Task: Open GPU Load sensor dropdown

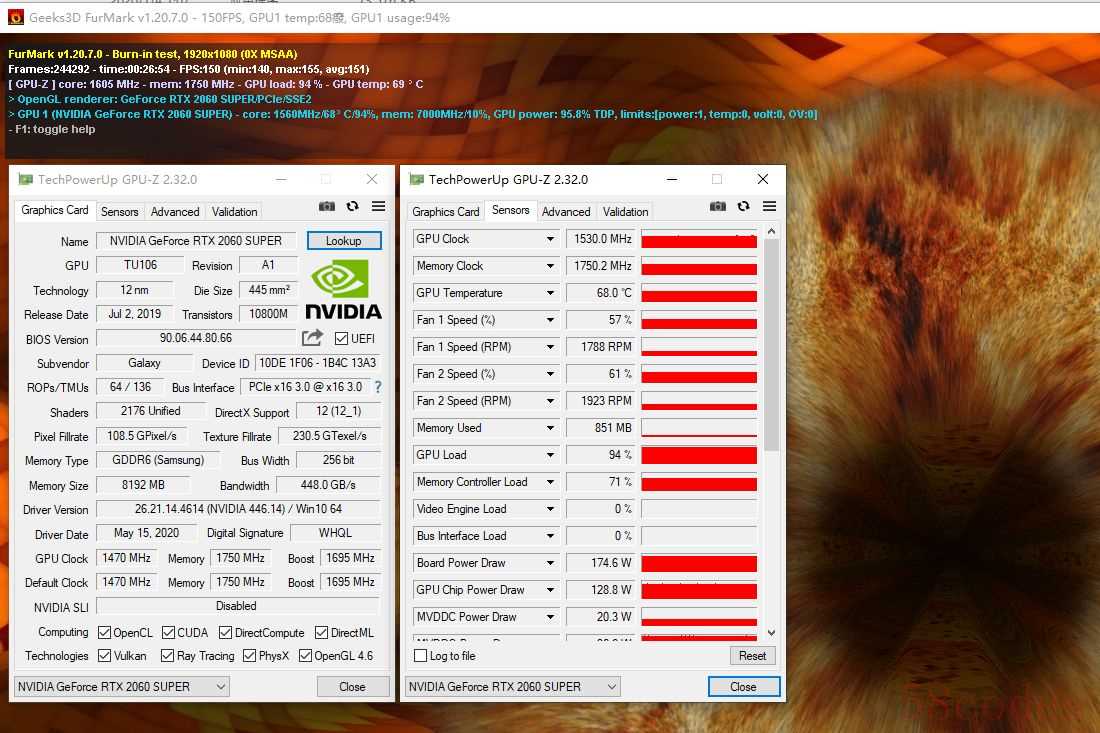Action: [551, 455]
